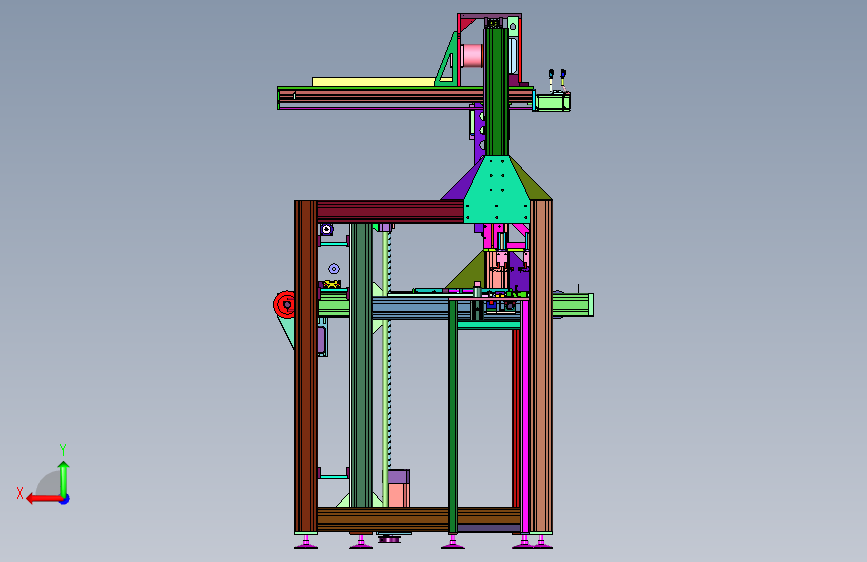Viewport: 867px width, 562px height.
Task: Click the red X axis arrow of the triad
Action: point(43,499)
